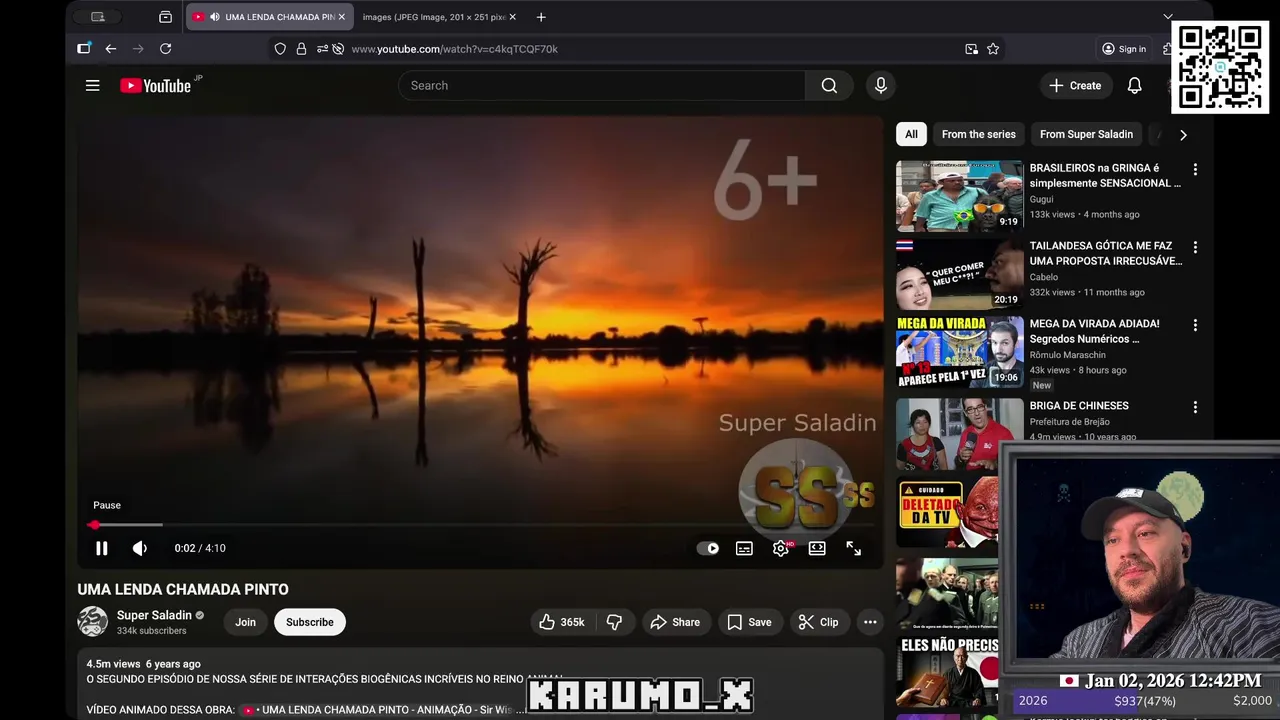Screen dimensions: 1280x720
Task: Open options menu for TAILANDESA GÓTICA video
Action: pos(1195,247)
